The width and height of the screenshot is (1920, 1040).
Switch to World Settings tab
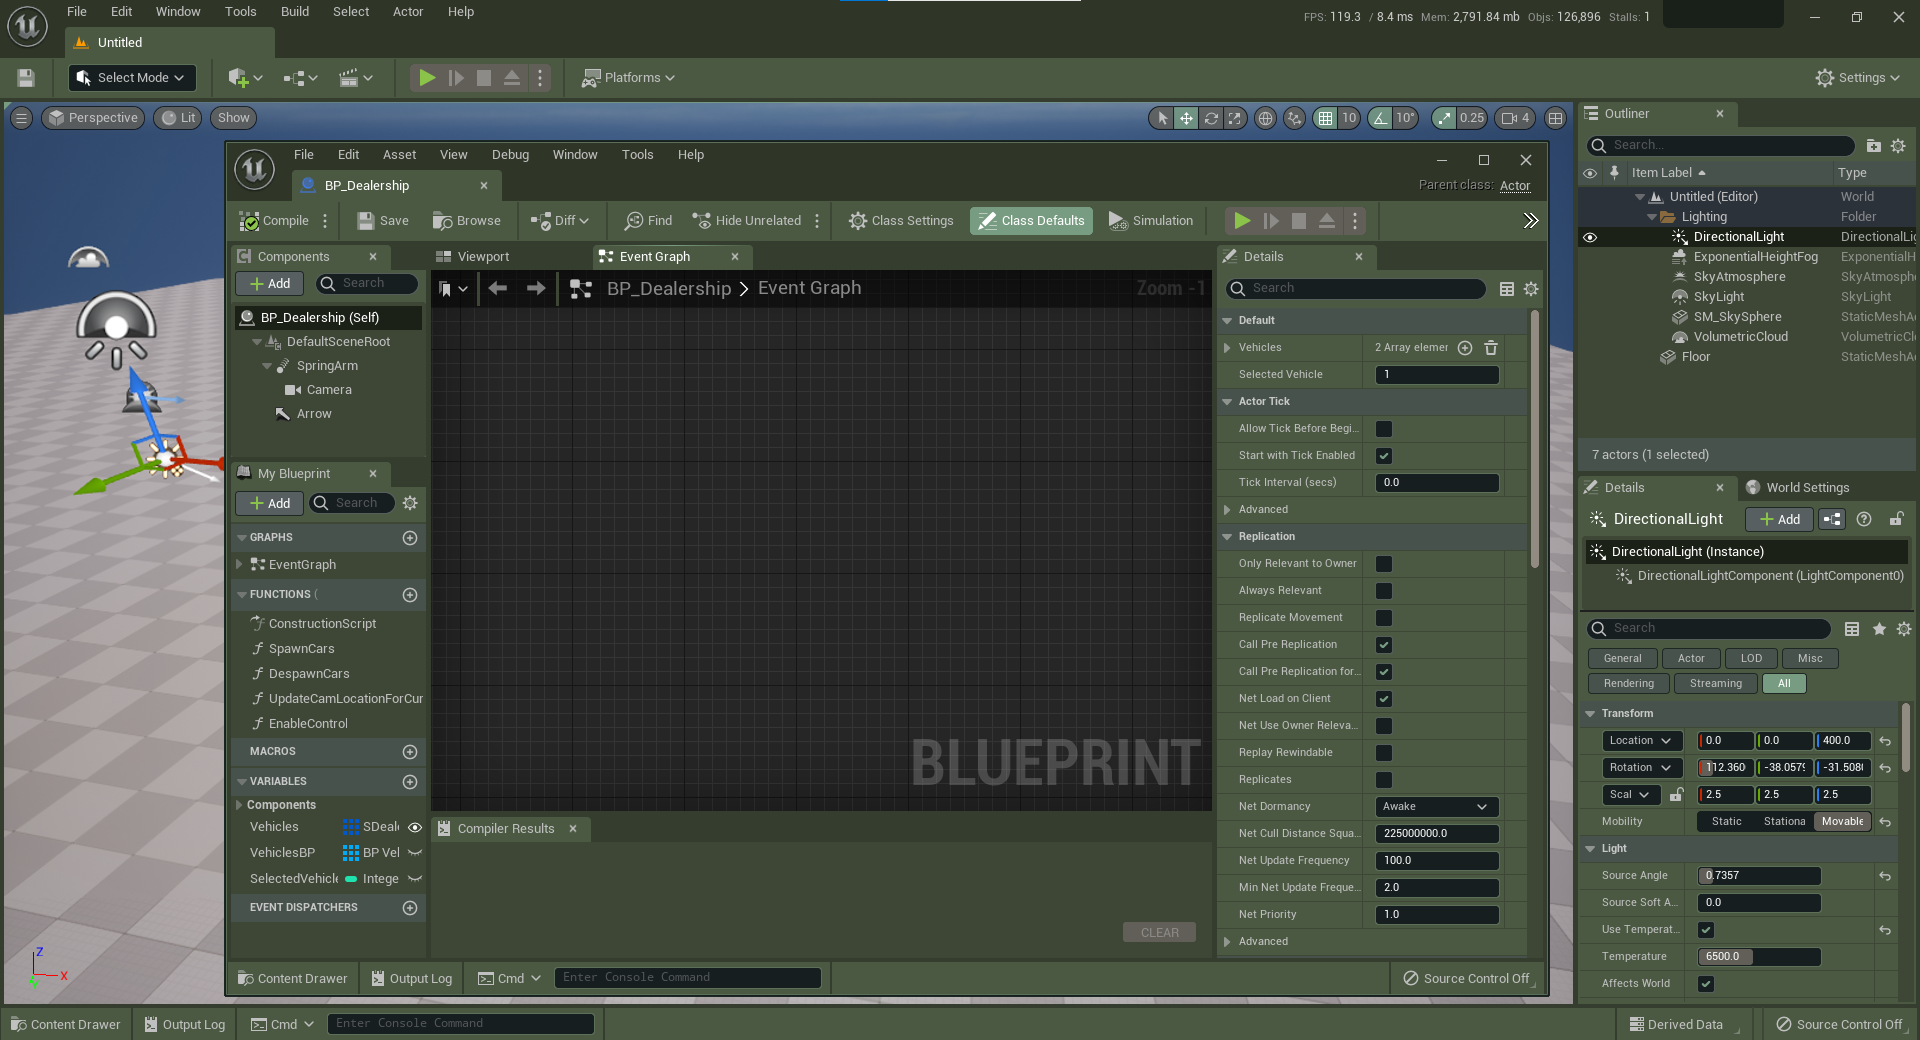tap(1797, 488)
